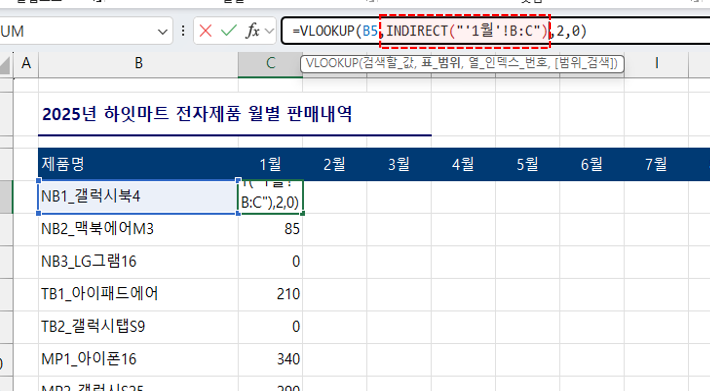The width and height of the screenshot is (710, 391).
Task: Click the 4월 header cell
Action: tap(463, 164)
